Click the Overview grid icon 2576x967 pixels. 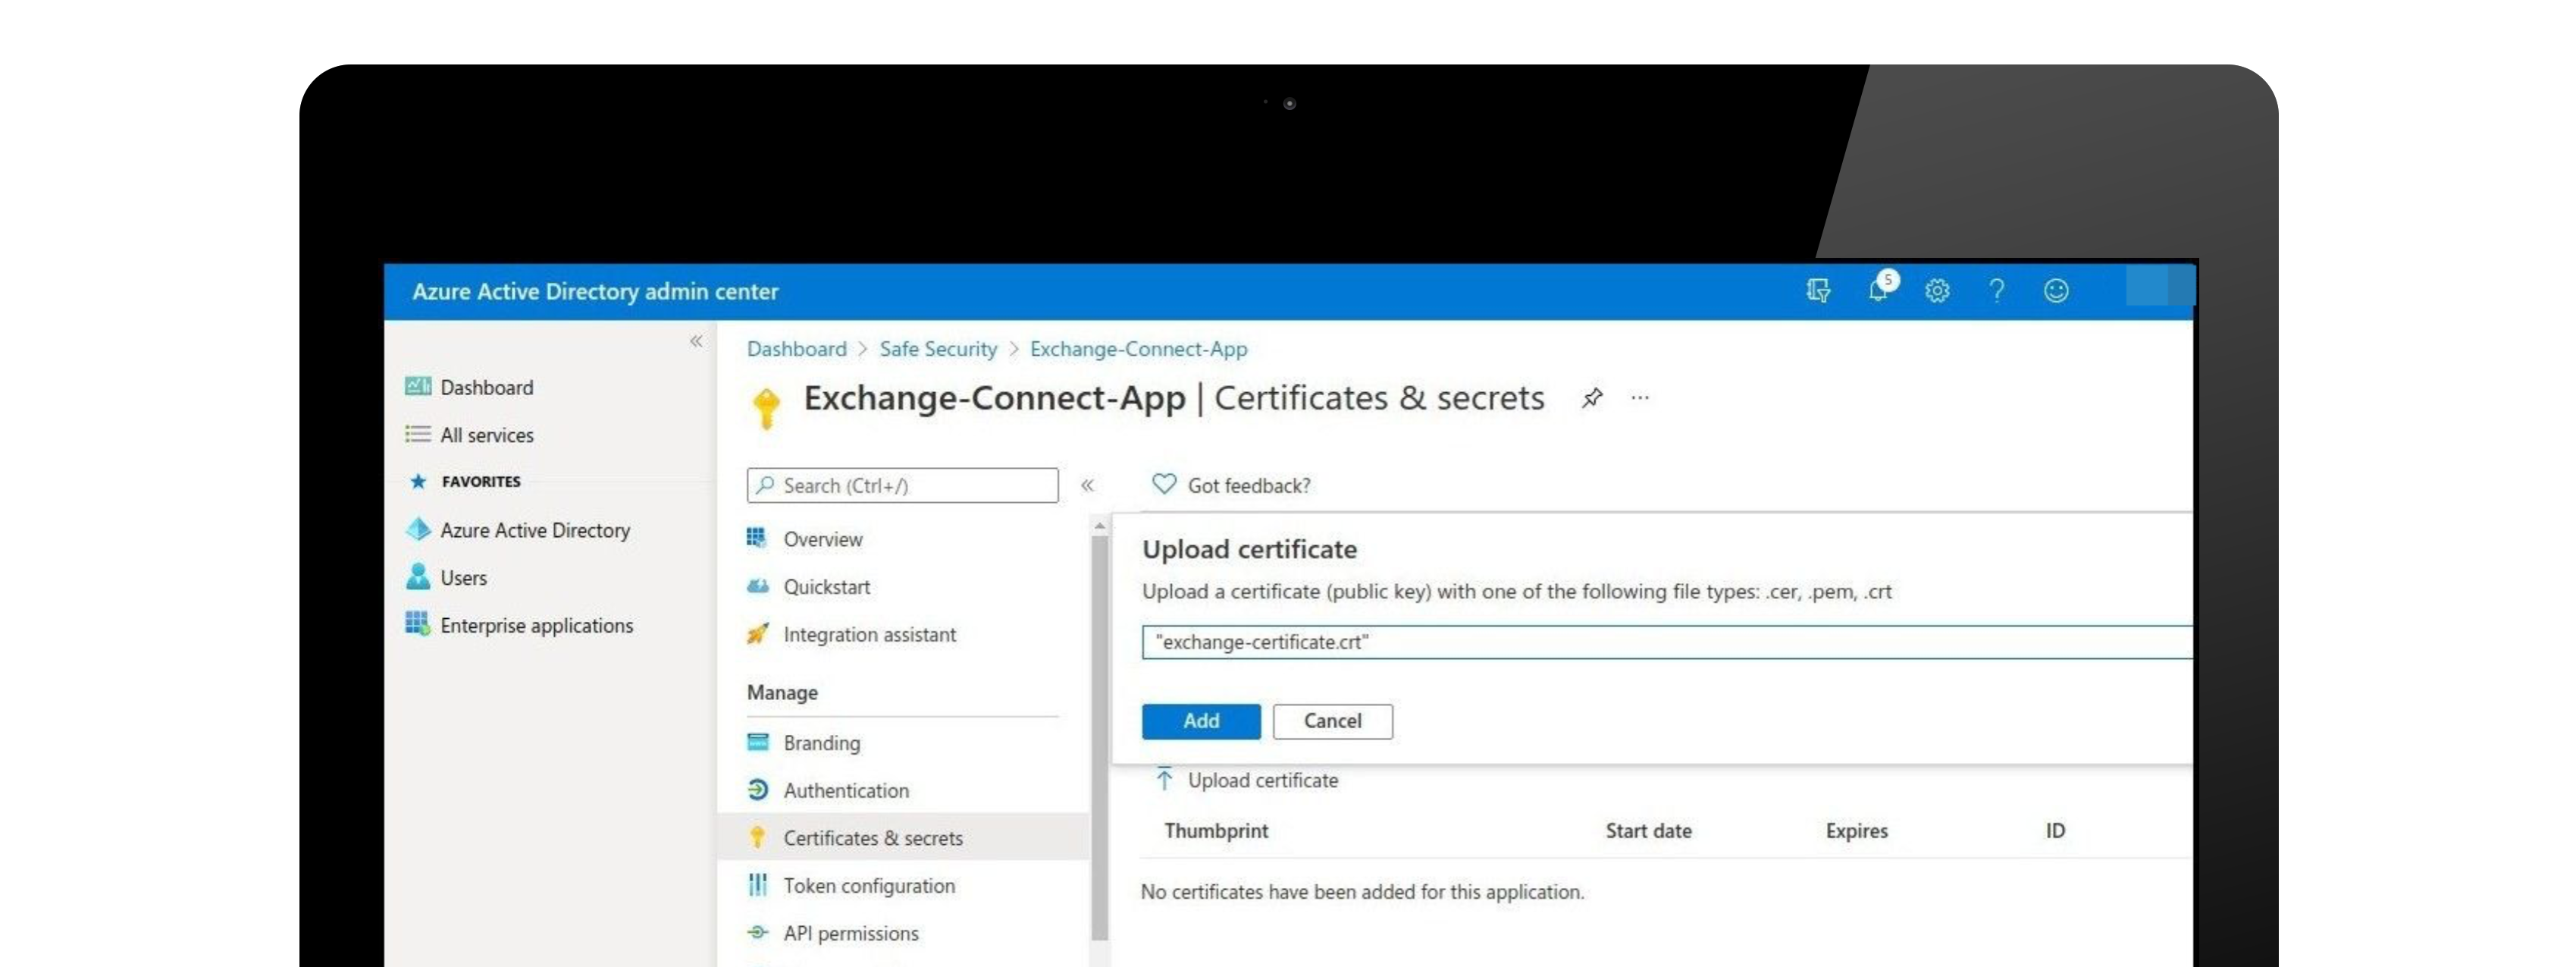[757, 538]
